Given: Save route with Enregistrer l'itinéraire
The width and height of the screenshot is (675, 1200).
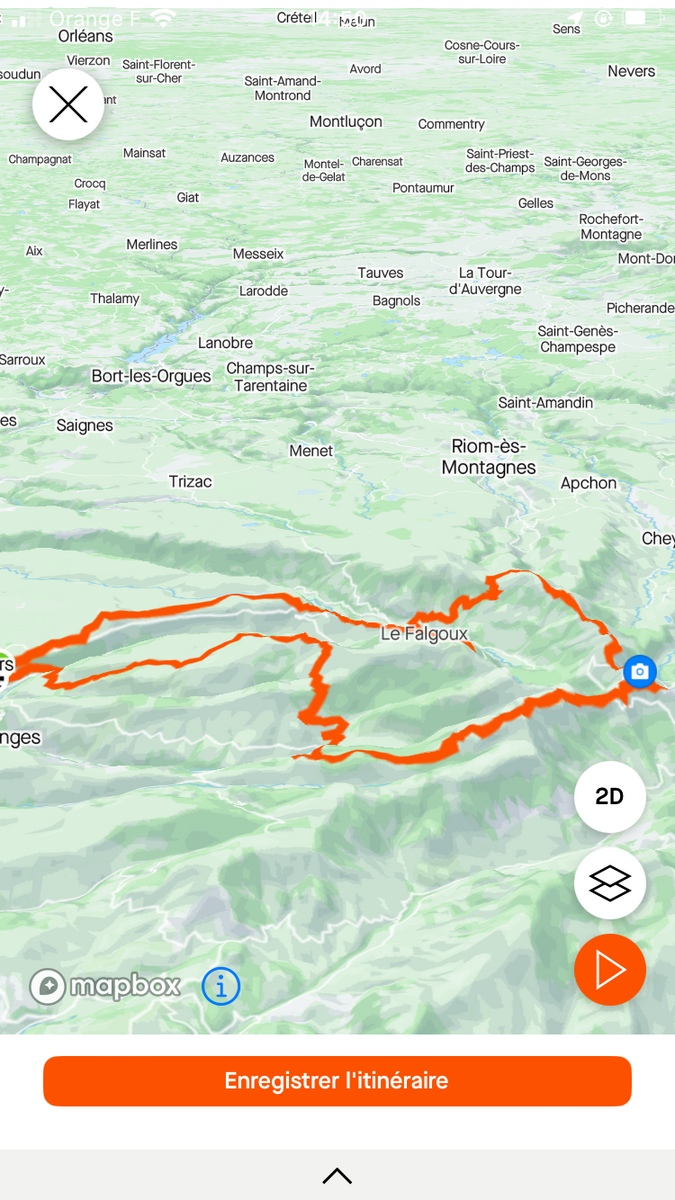Looking at the screenshot, I should 337,1081.
